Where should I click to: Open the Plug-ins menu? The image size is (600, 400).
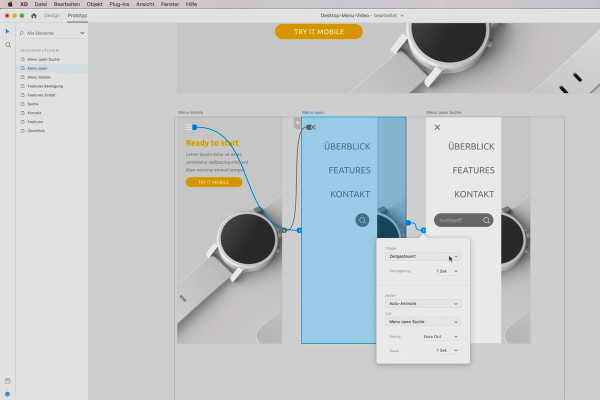(x=119, y=4)
